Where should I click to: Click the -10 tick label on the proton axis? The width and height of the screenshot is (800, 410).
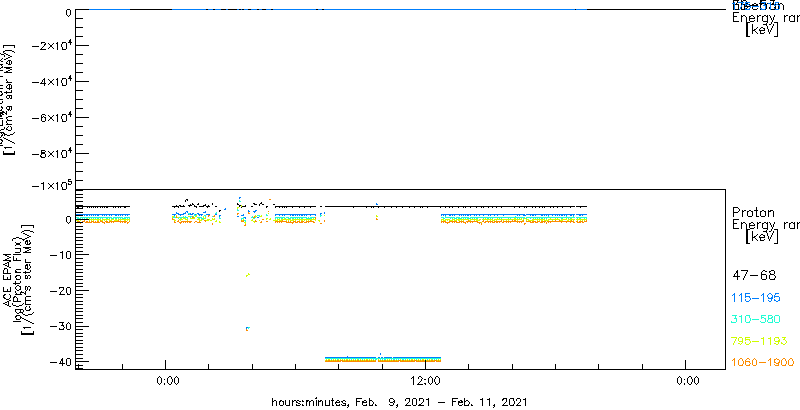[60, 254]
